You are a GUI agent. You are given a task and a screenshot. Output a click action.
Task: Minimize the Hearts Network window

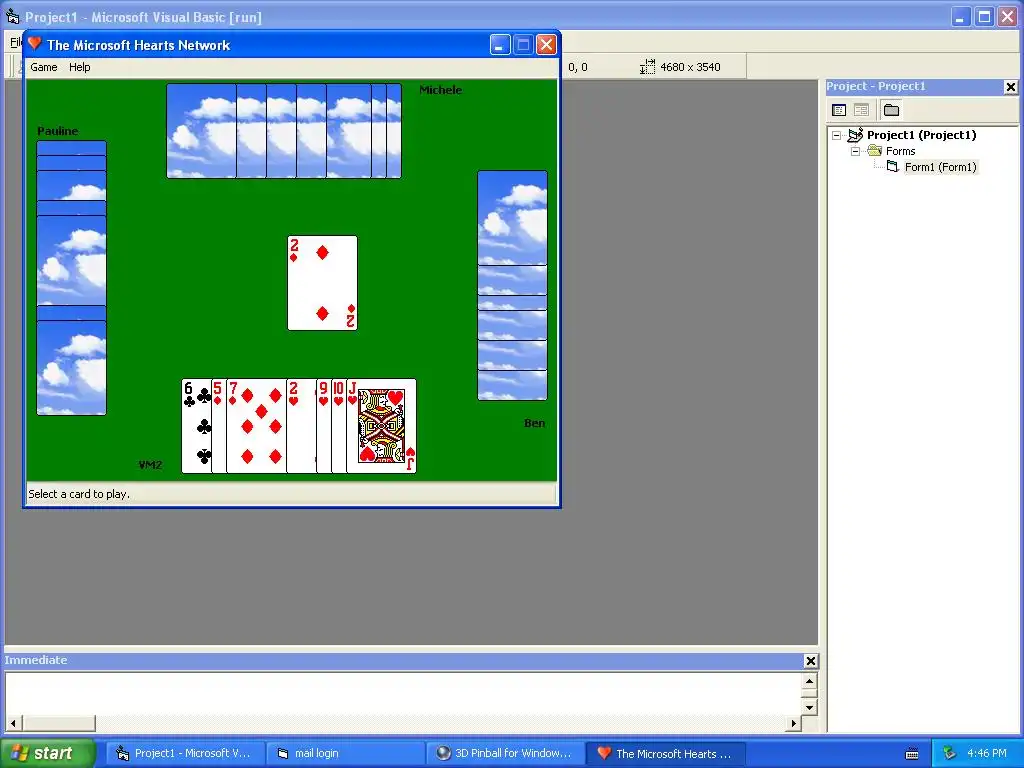pyautogui.click(x=500, y=44)
